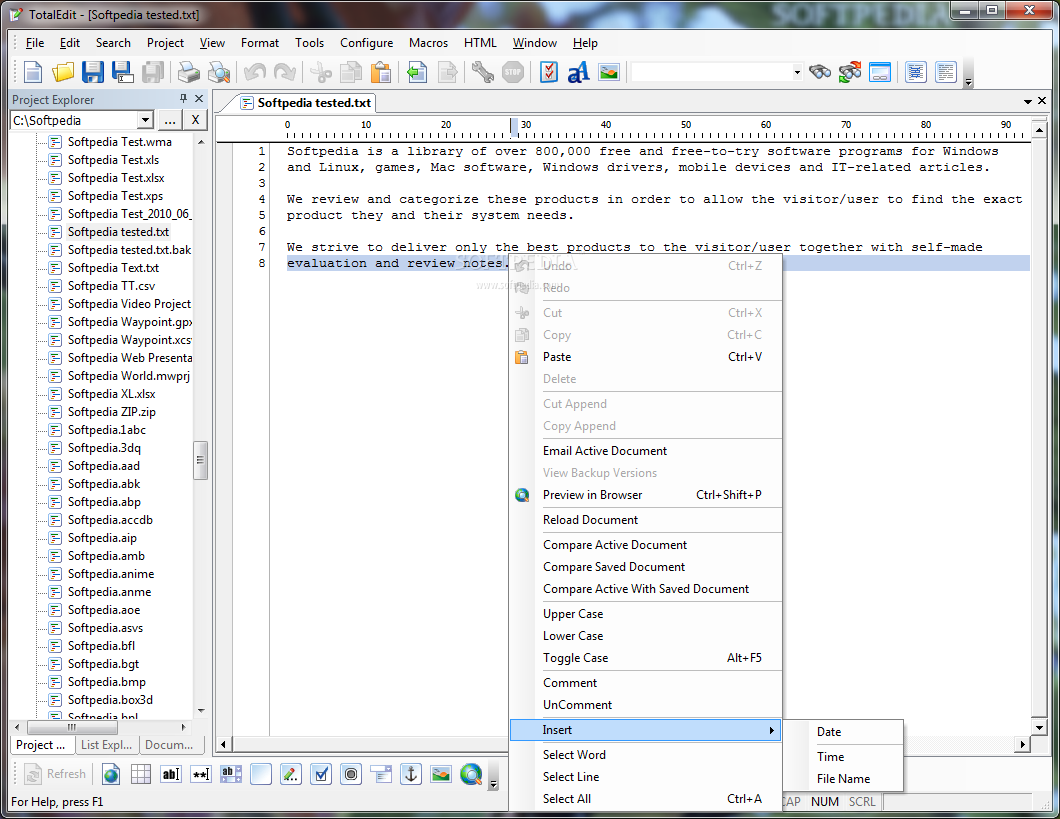Click the clipboard Paste toolbar icon
The image size is (1060, 819).
pyautogui.click(x=381, y=72)
